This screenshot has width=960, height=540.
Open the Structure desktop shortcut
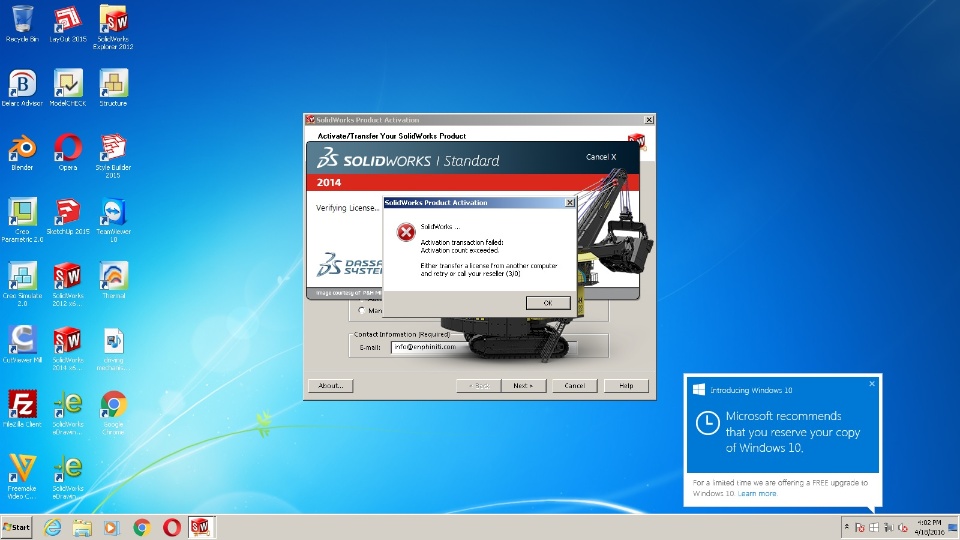113,88
